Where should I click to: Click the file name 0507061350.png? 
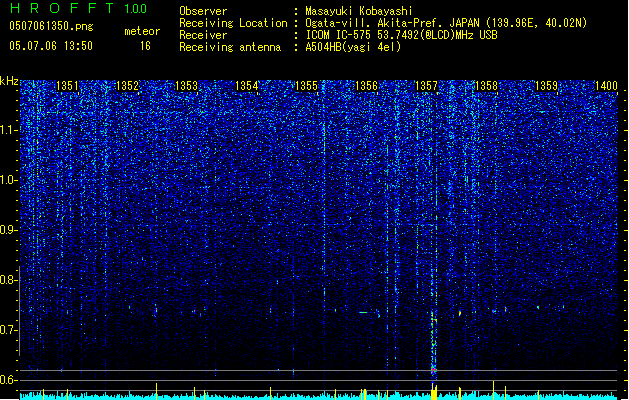tap(51, 27)
